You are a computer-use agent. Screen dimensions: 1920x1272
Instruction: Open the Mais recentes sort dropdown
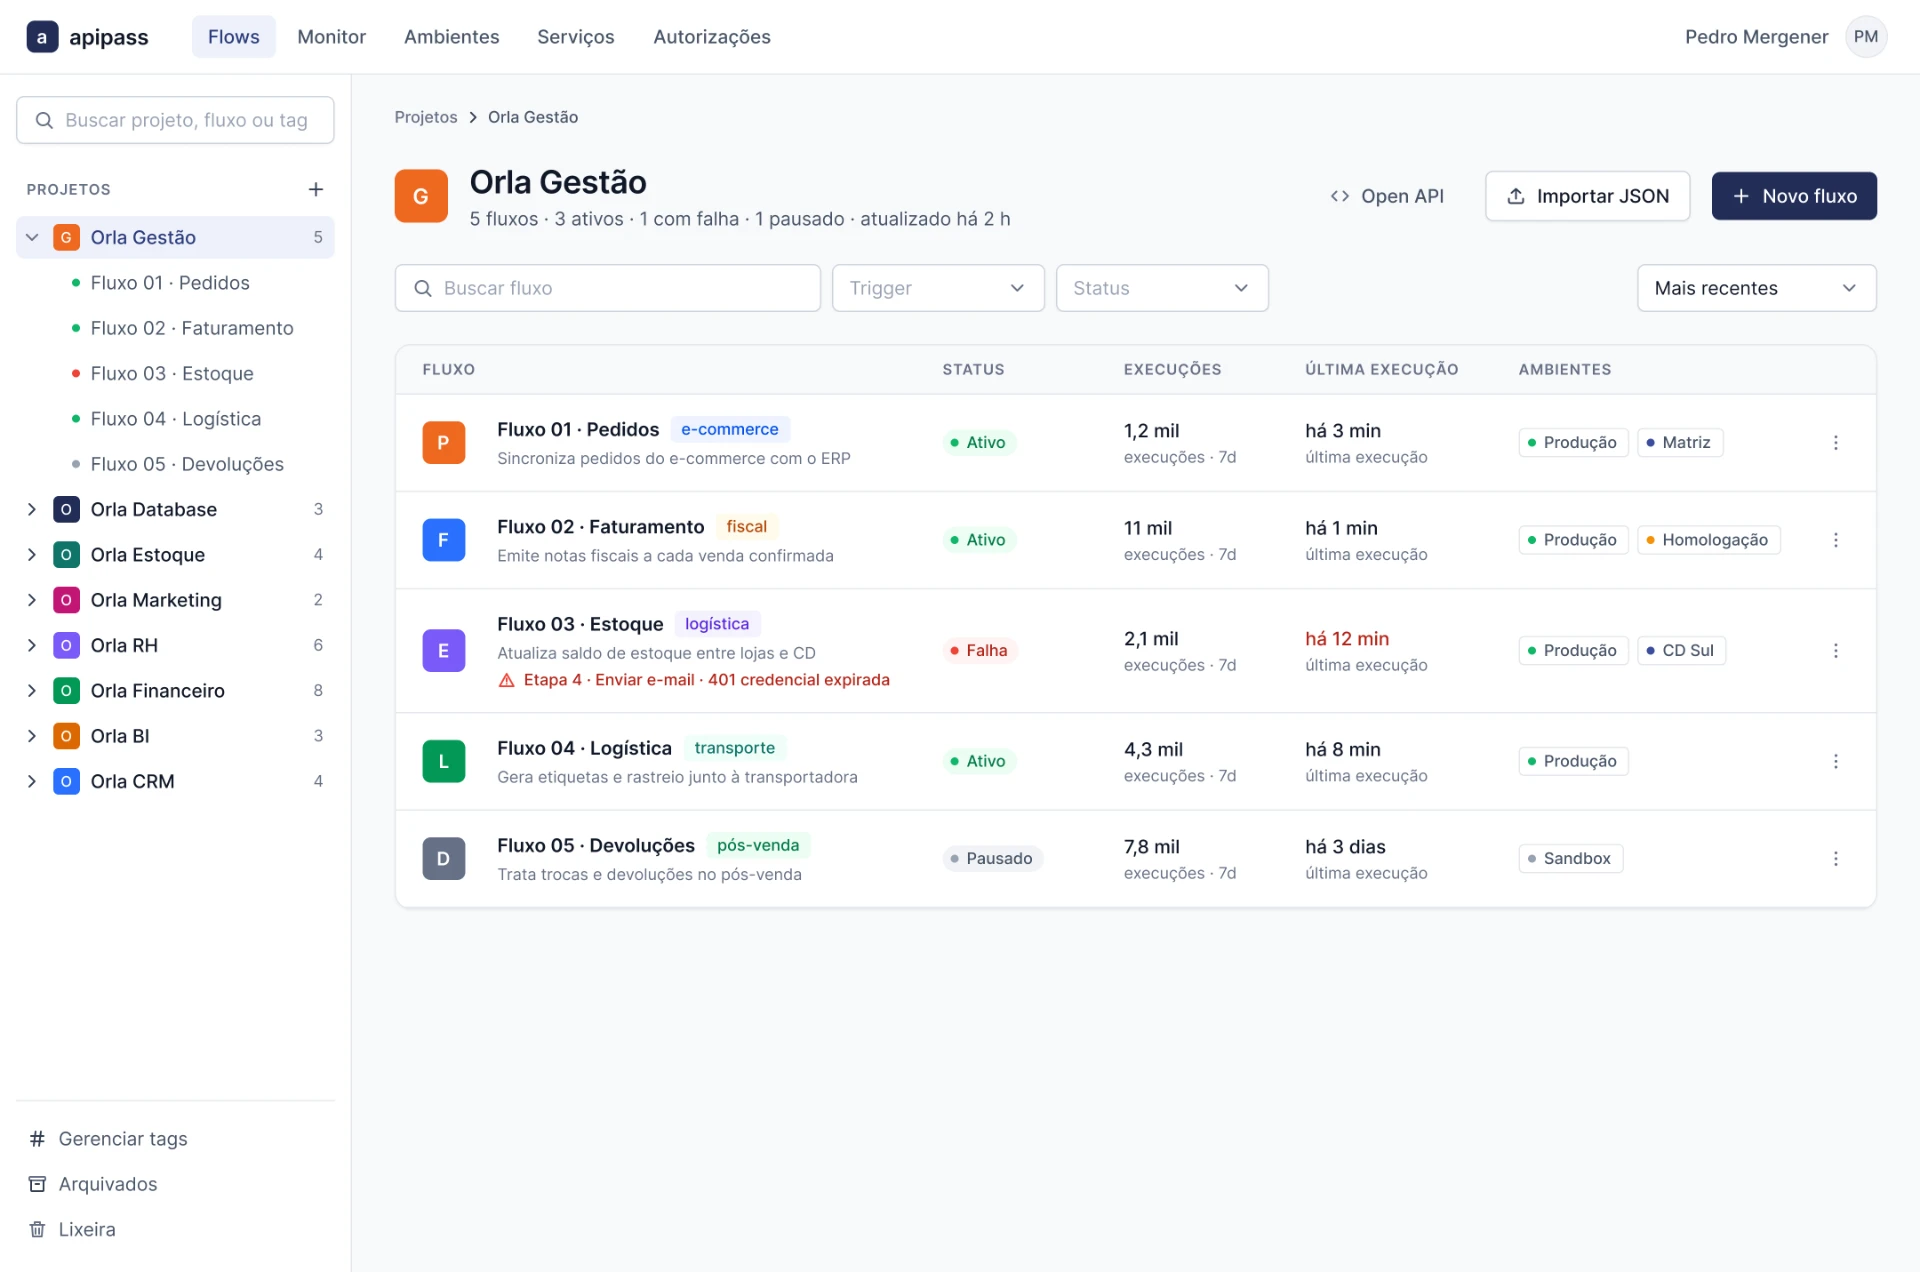pyautogui.click(x=1756, y=288)
